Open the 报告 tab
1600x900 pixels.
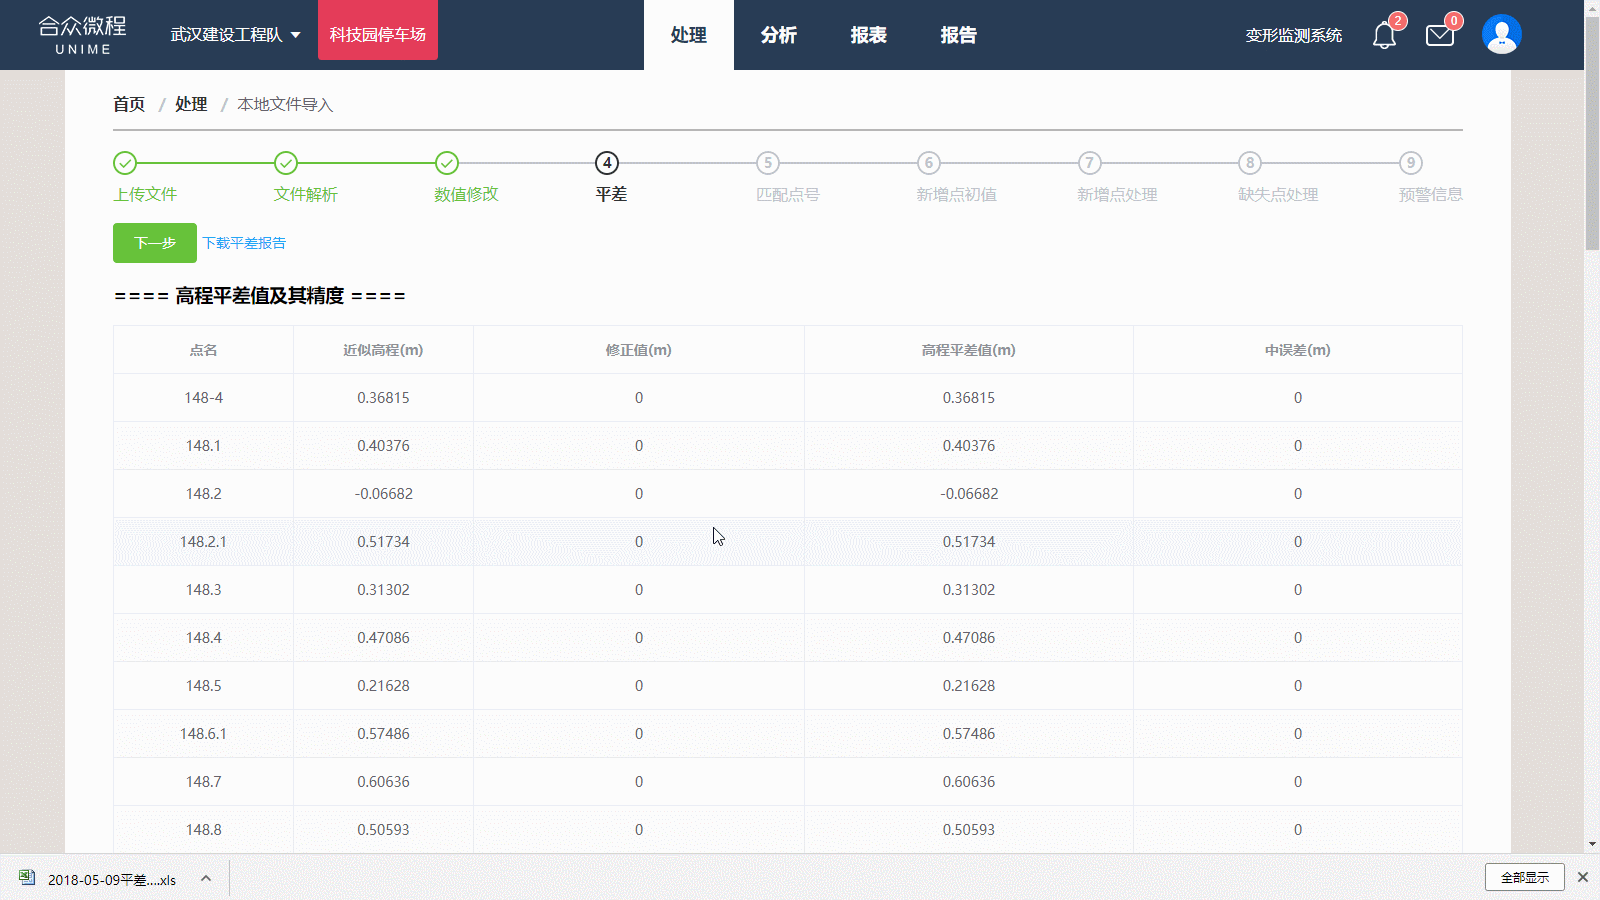pos(958,35)
